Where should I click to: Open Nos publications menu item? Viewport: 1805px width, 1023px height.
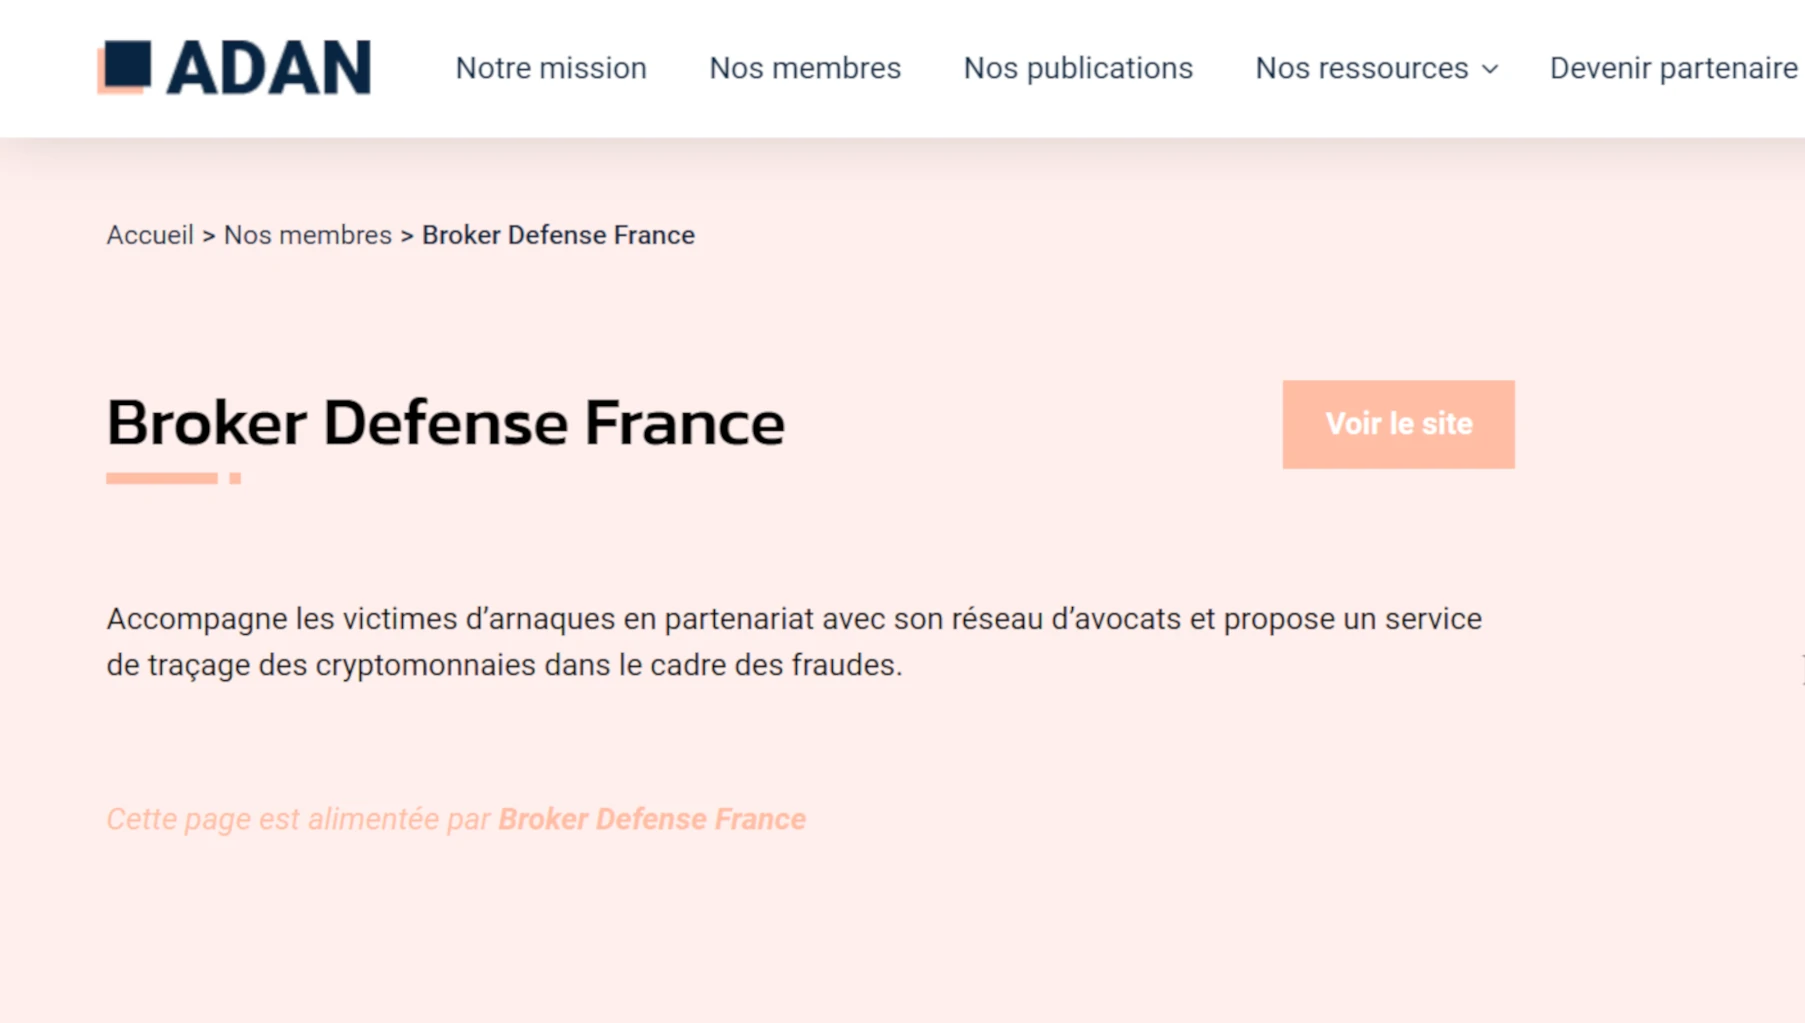[1078, 68]
